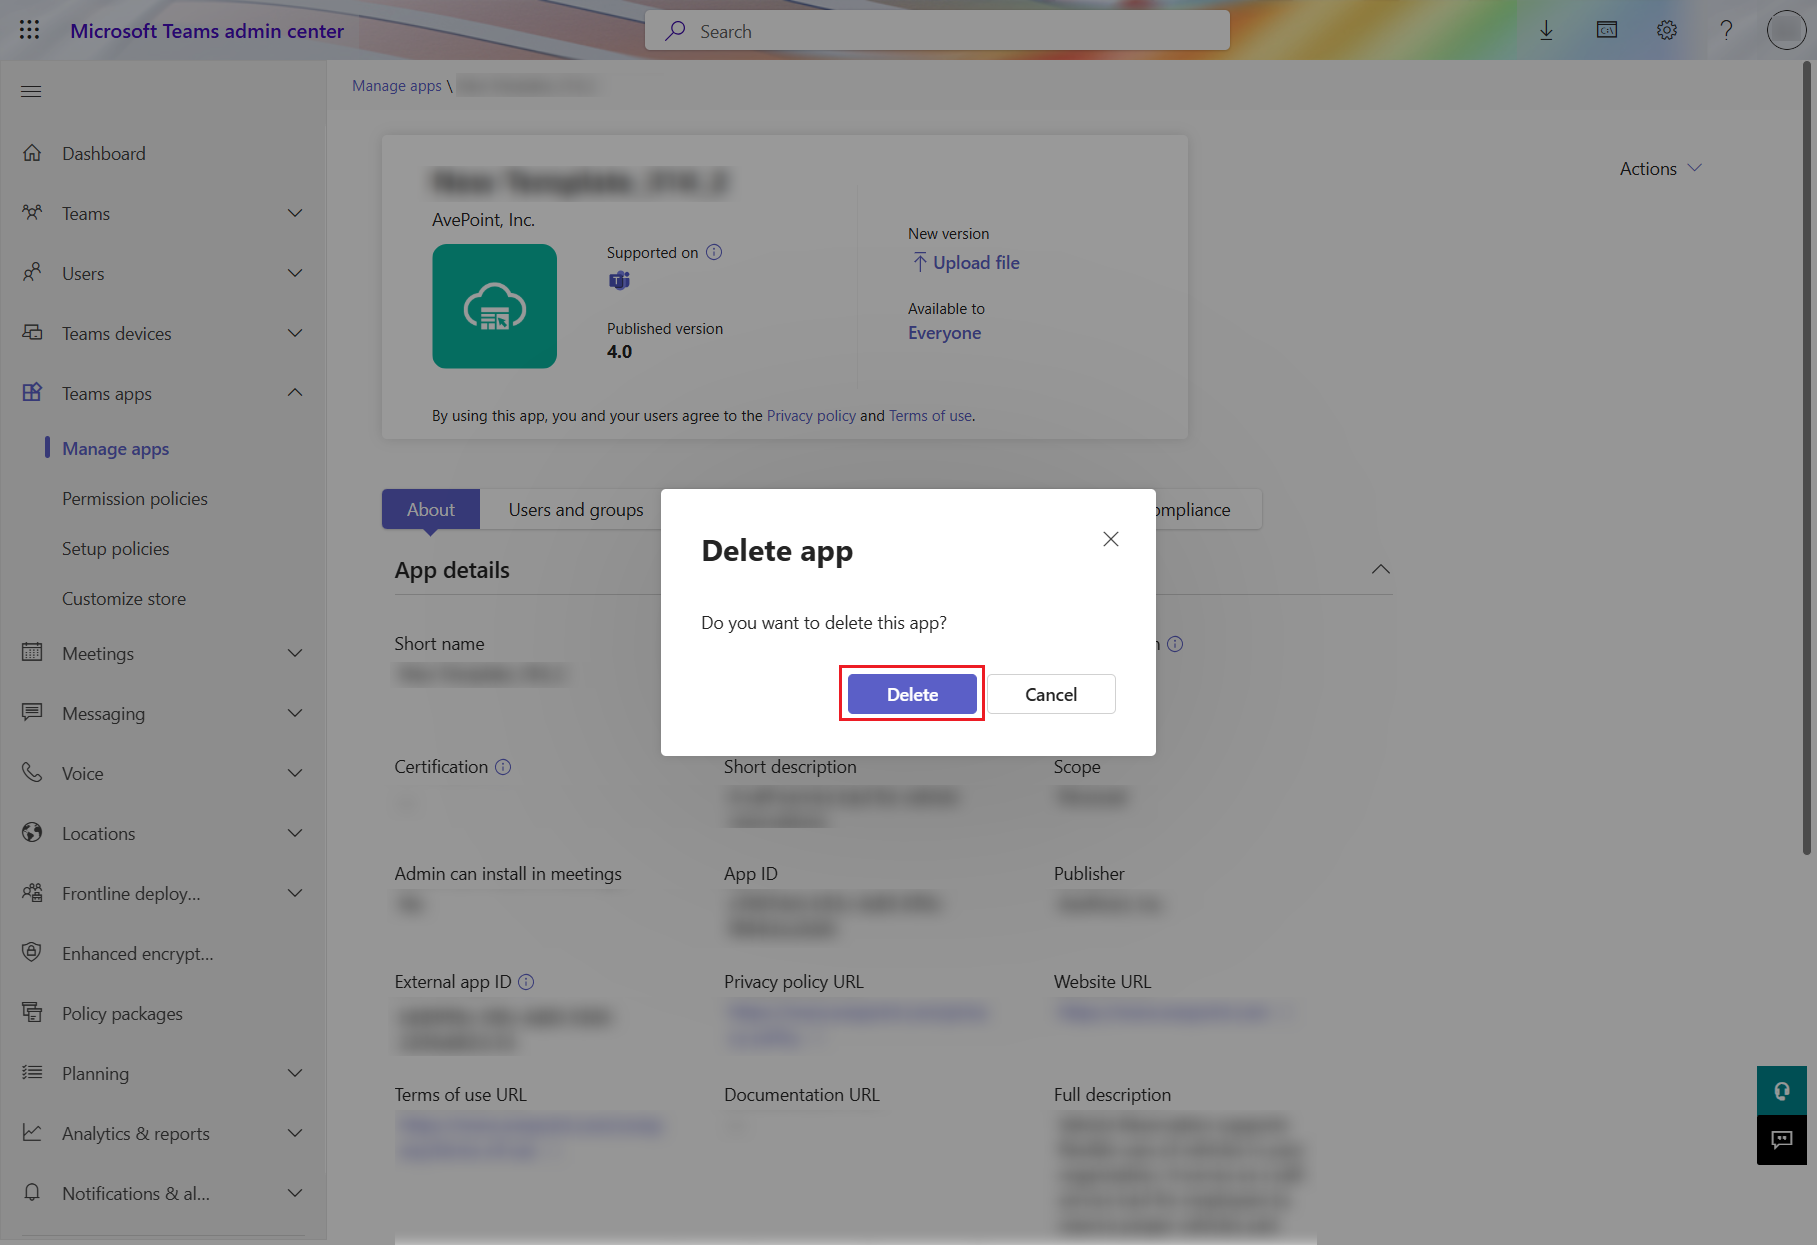The height and width of the screenshot is (1245, 1817).
Task: Click the green AvePoint app thumbnail
Action: pyautogui.click(x=494, y=306)
